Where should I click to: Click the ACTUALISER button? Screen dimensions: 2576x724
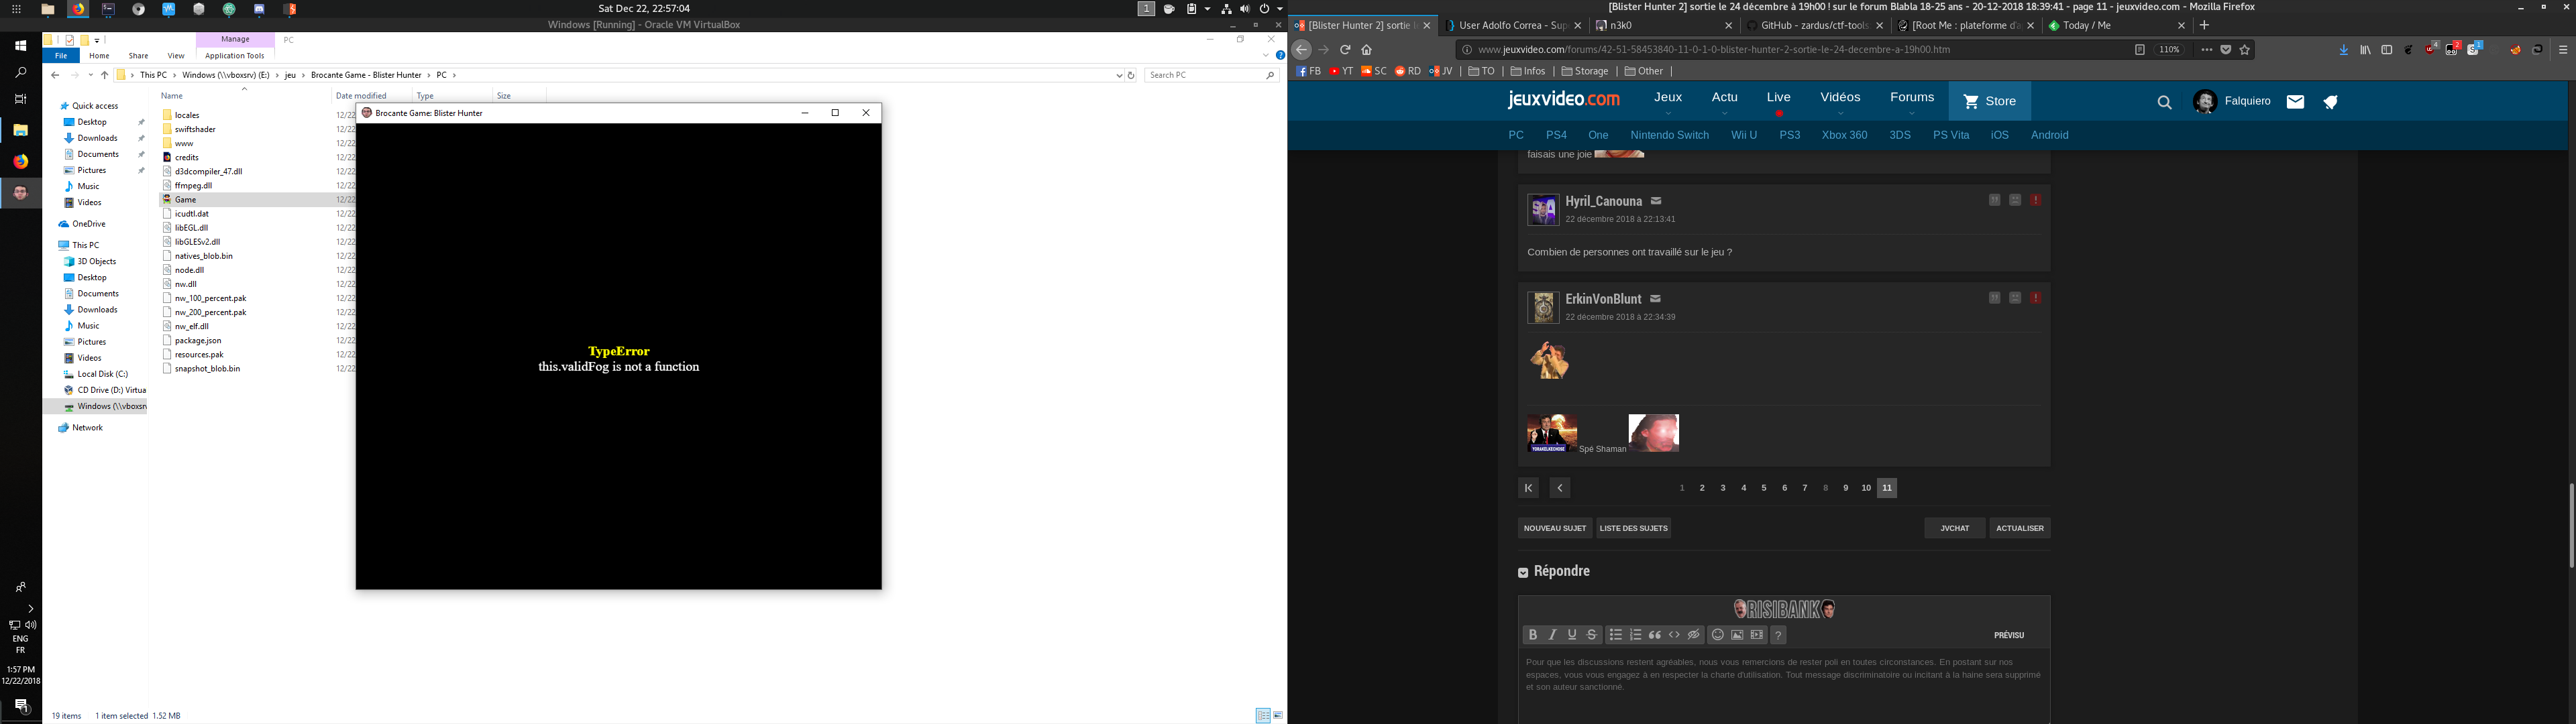click(2019, 528)
